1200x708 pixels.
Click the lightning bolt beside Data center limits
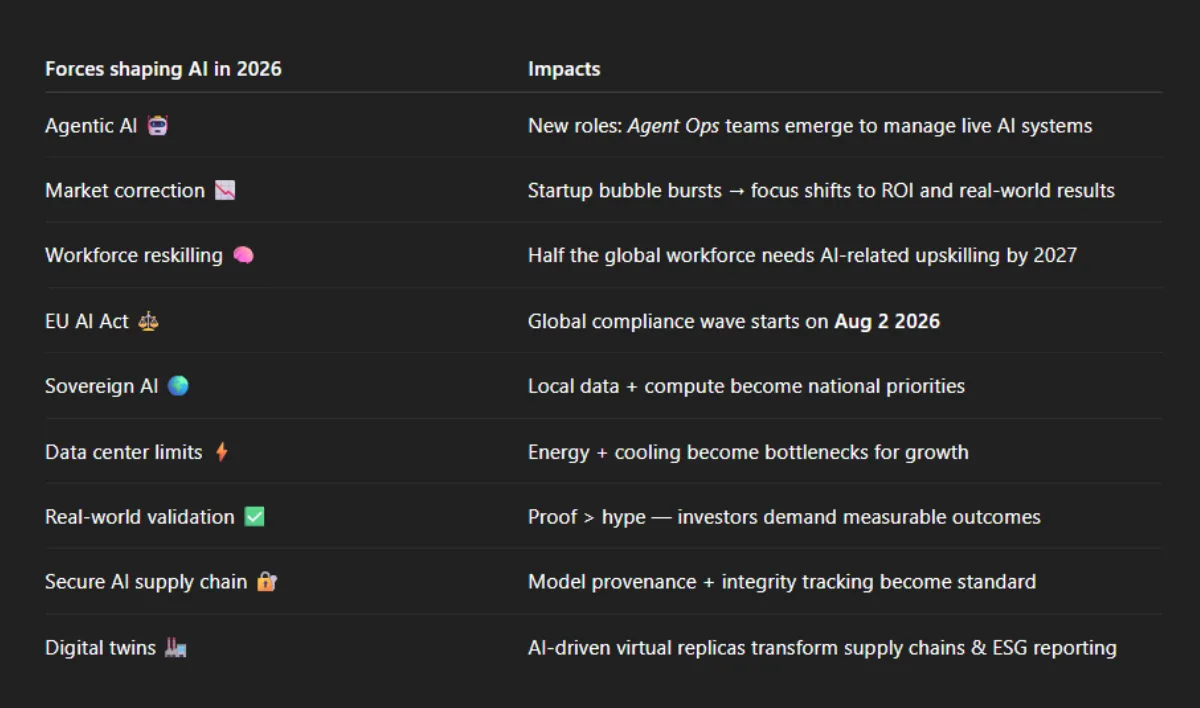point(222,452)
